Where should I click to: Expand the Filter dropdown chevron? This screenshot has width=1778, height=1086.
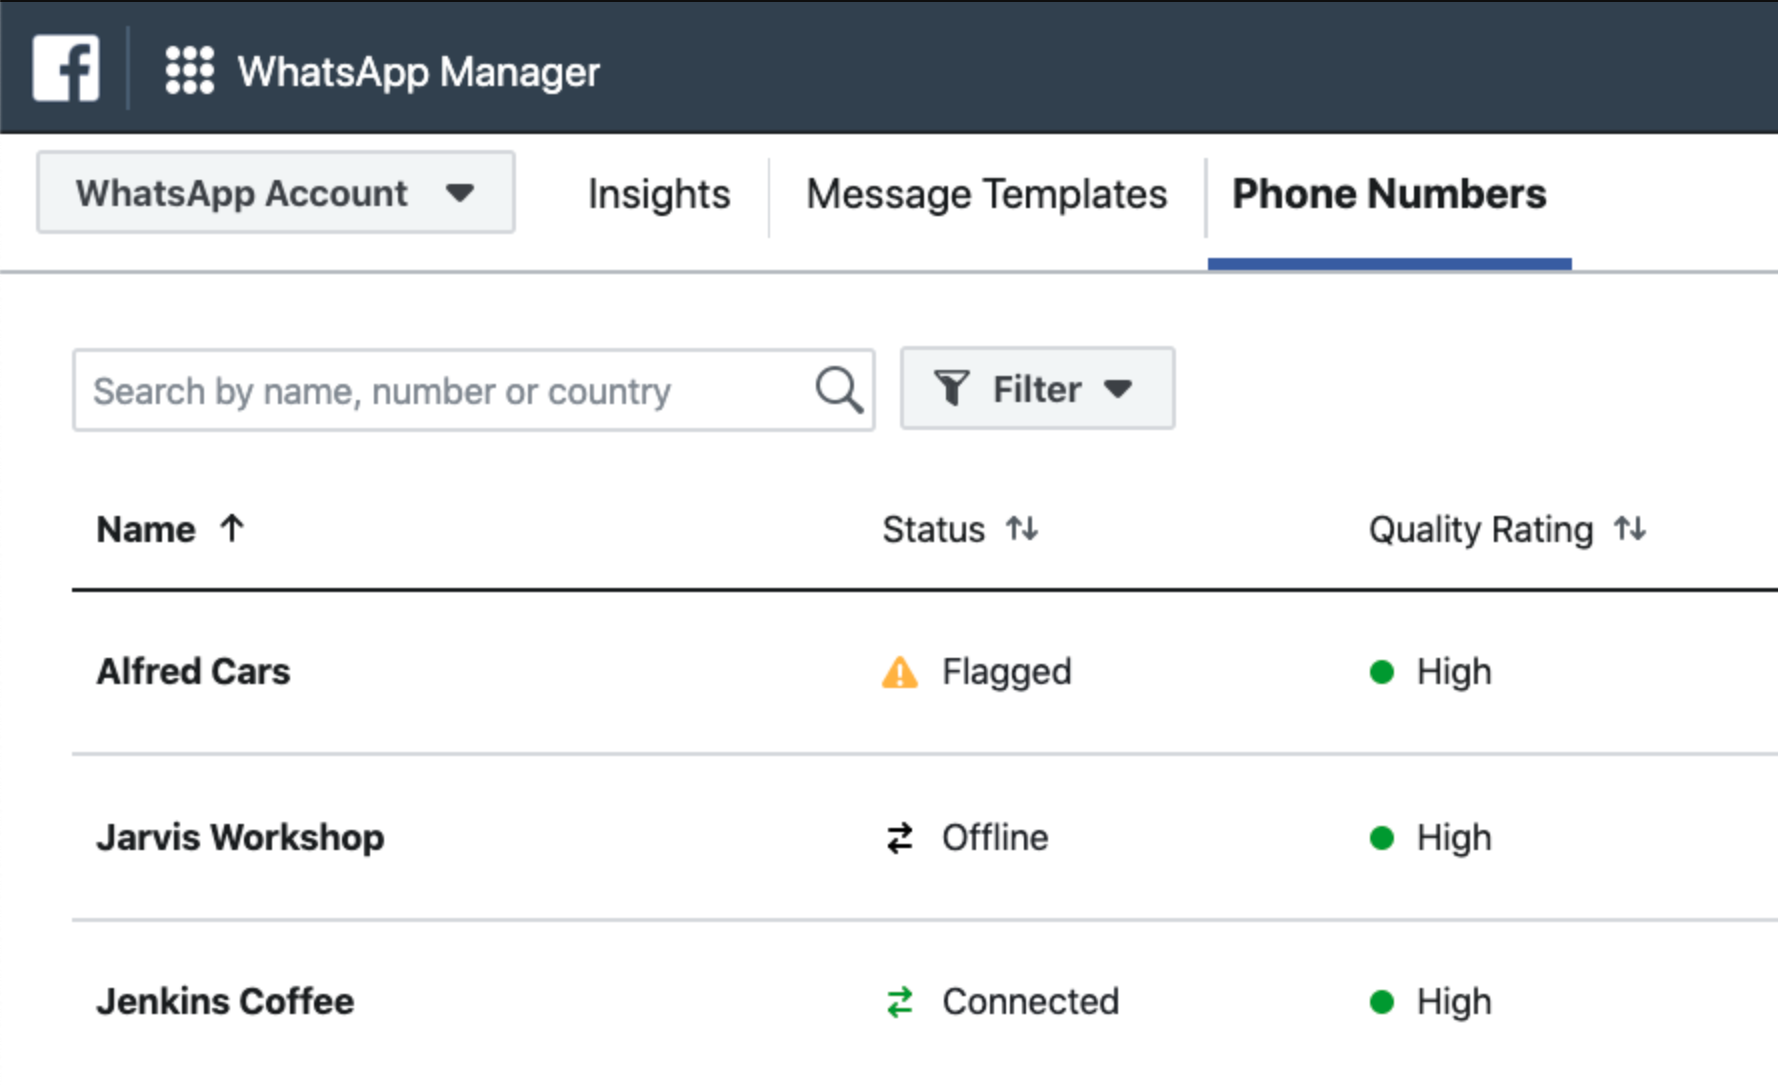(1119, 389)
